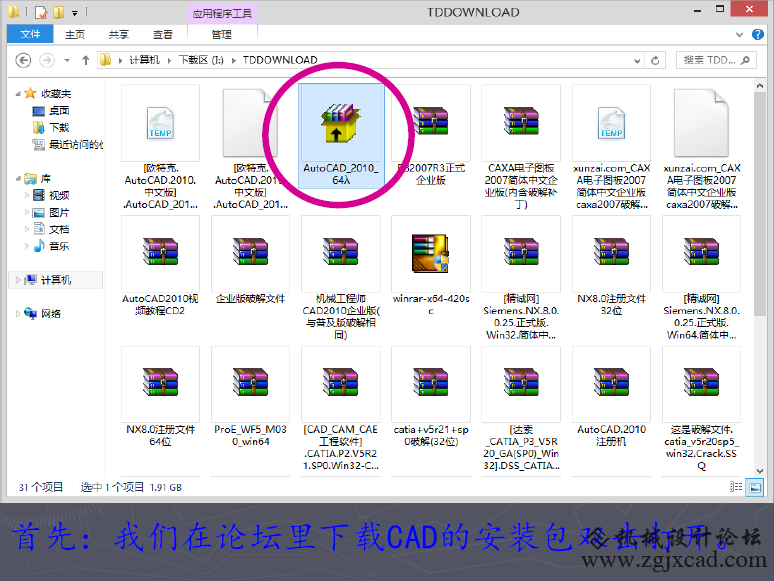The height and width of the screenshot is (581, 774).
Task: Select the 2007R3正式企业版 archive
Action: point(430,121)
